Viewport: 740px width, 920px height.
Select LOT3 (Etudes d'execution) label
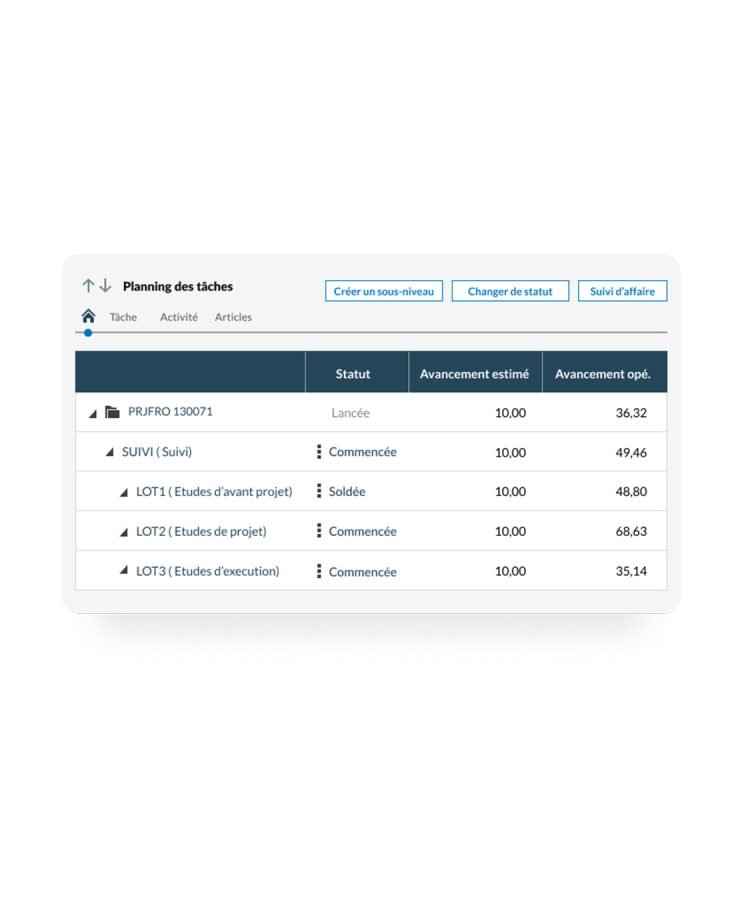pos(208,571)
